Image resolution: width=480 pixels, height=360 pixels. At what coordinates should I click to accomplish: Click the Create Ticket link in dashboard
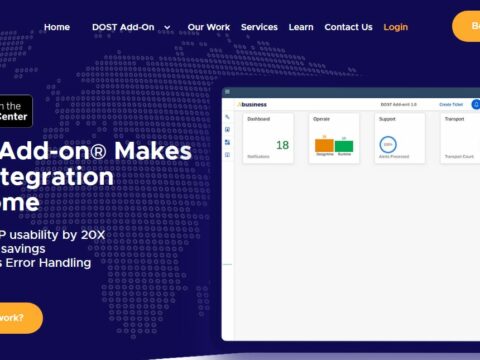pyautogui.click(x=451, y=104)
